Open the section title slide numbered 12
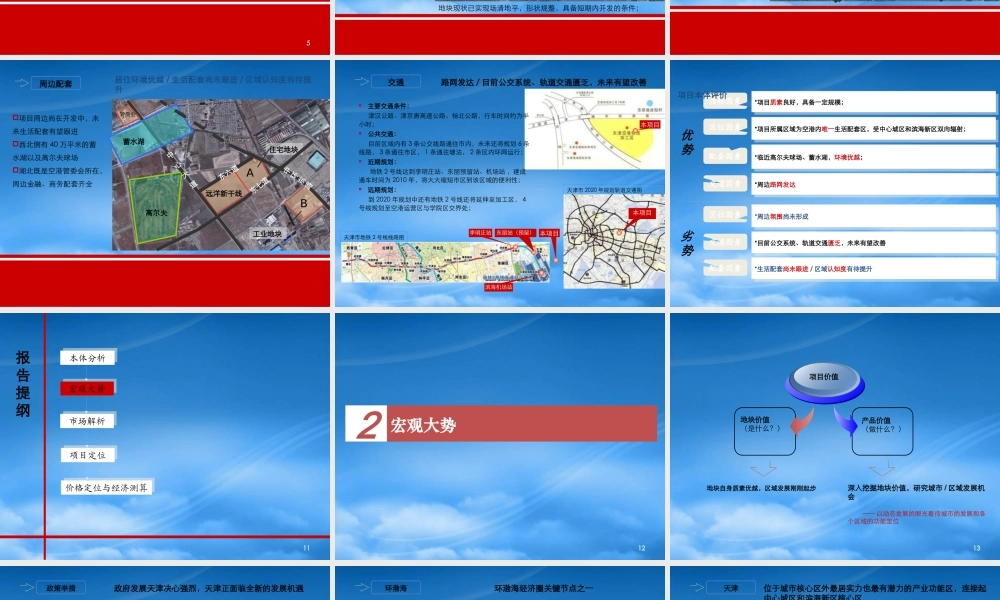1000x600 pixels. (499, 436)
